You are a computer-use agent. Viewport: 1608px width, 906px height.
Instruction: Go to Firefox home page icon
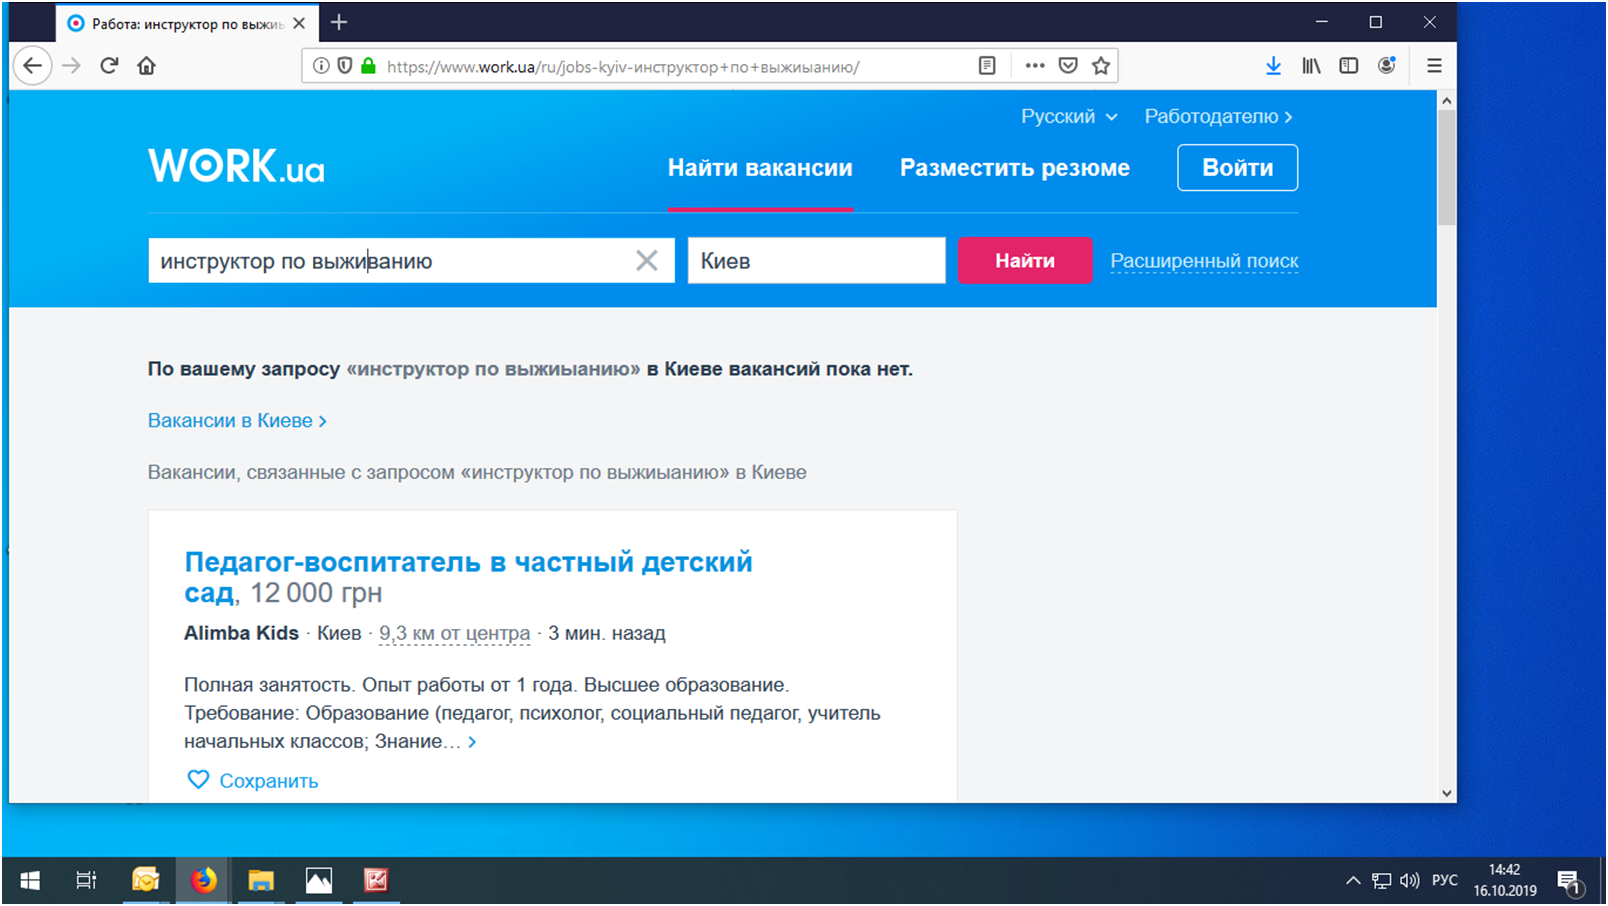pos(147,66)
